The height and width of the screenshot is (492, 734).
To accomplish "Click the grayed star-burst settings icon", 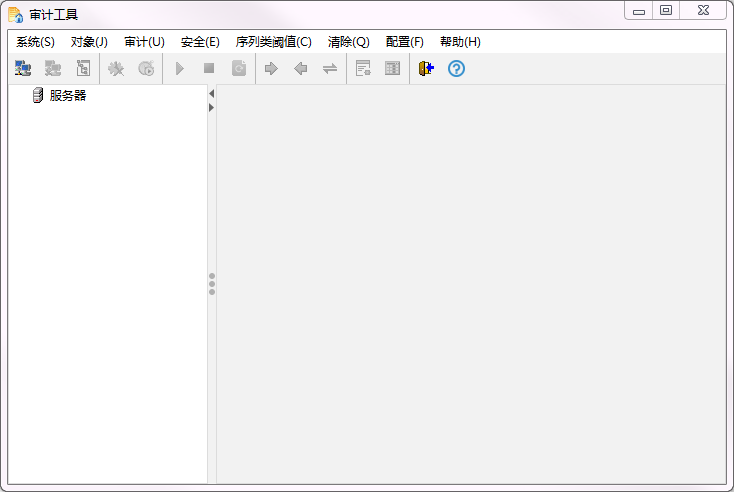I will tap(116, 69).
